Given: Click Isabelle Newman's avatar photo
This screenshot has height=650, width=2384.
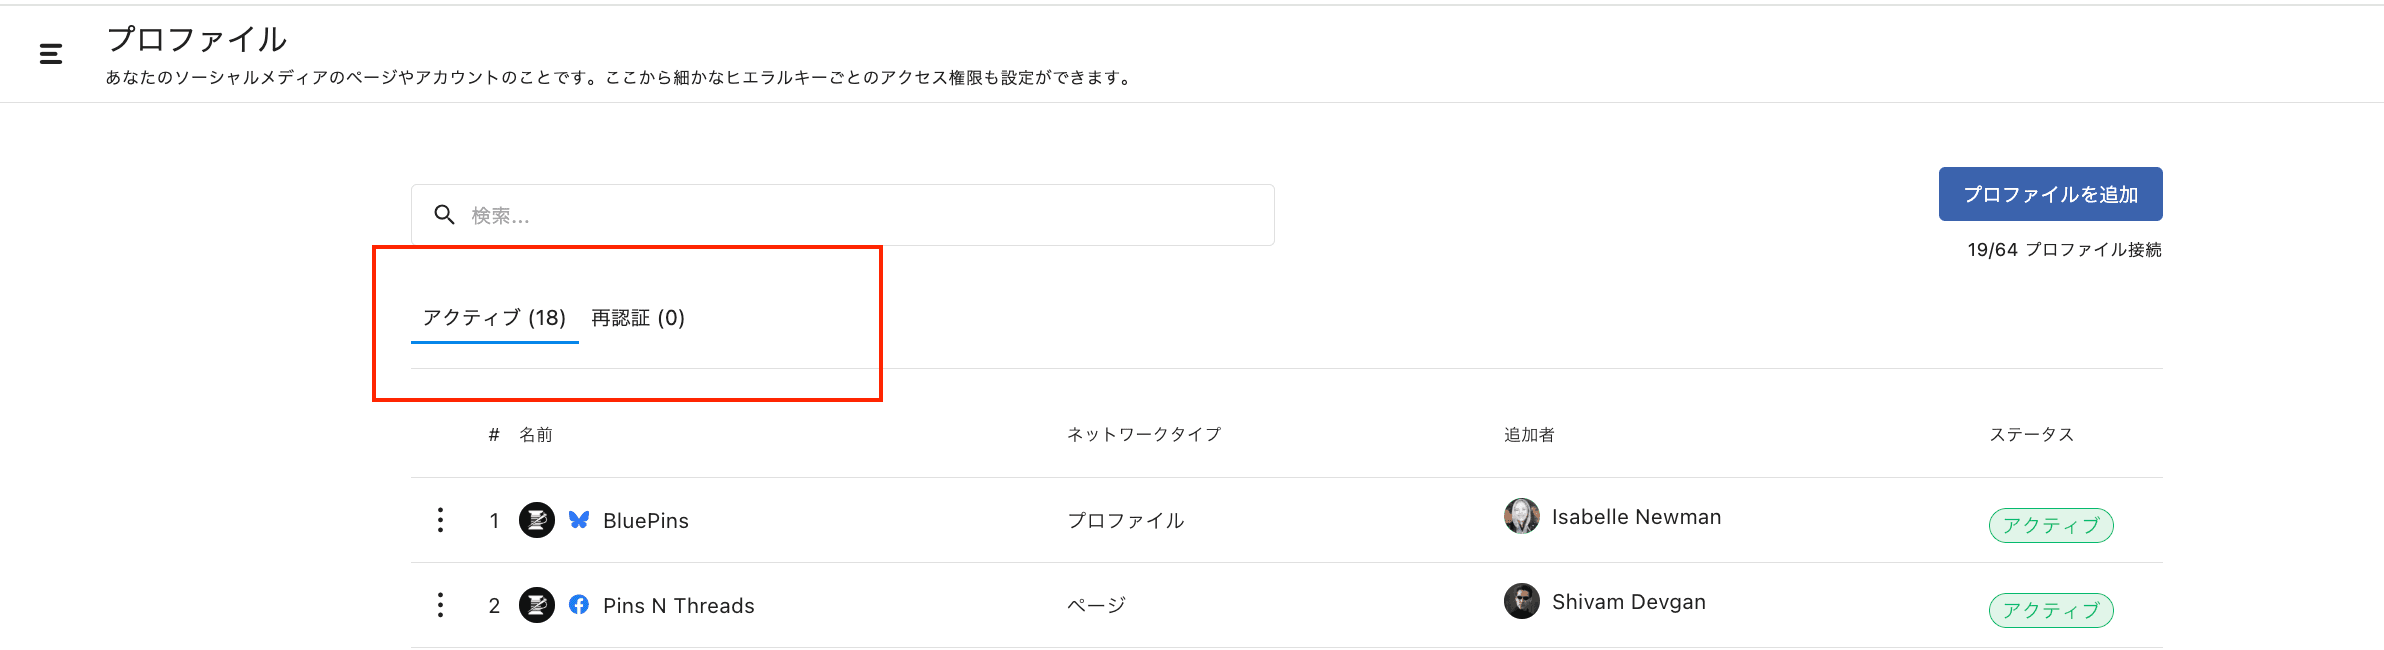Looking at the screenshot, I should tap(1521, 517).
